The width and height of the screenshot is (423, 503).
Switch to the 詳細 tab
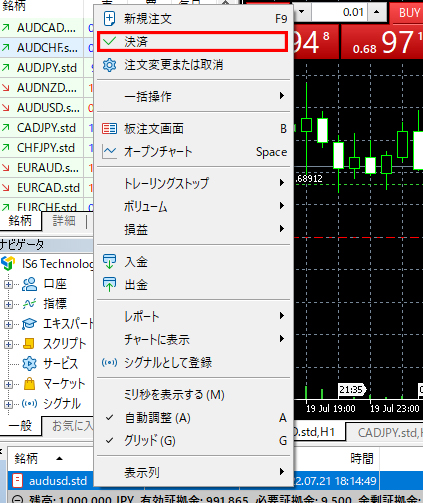pyautogui.click(x=64, y=221)
